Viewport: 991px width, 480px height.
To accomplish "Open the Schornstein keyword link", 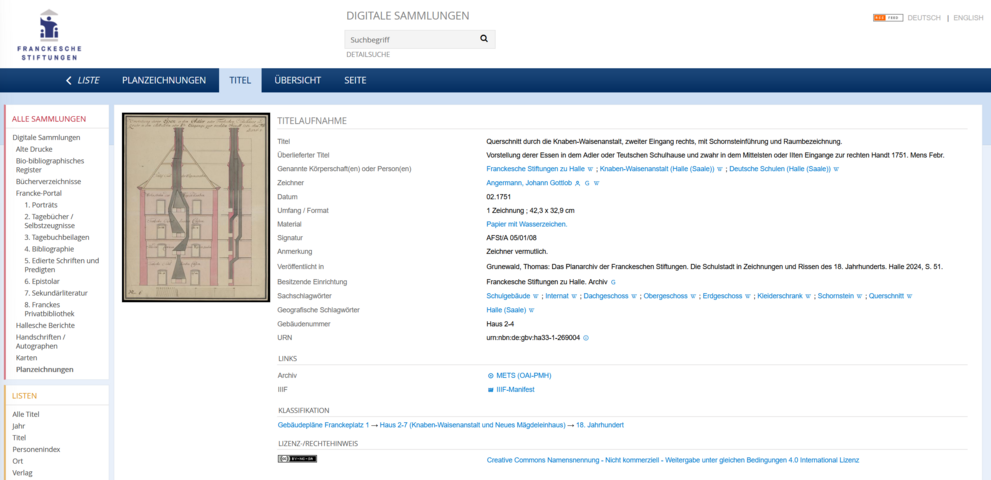I will (x=836, y=296).
